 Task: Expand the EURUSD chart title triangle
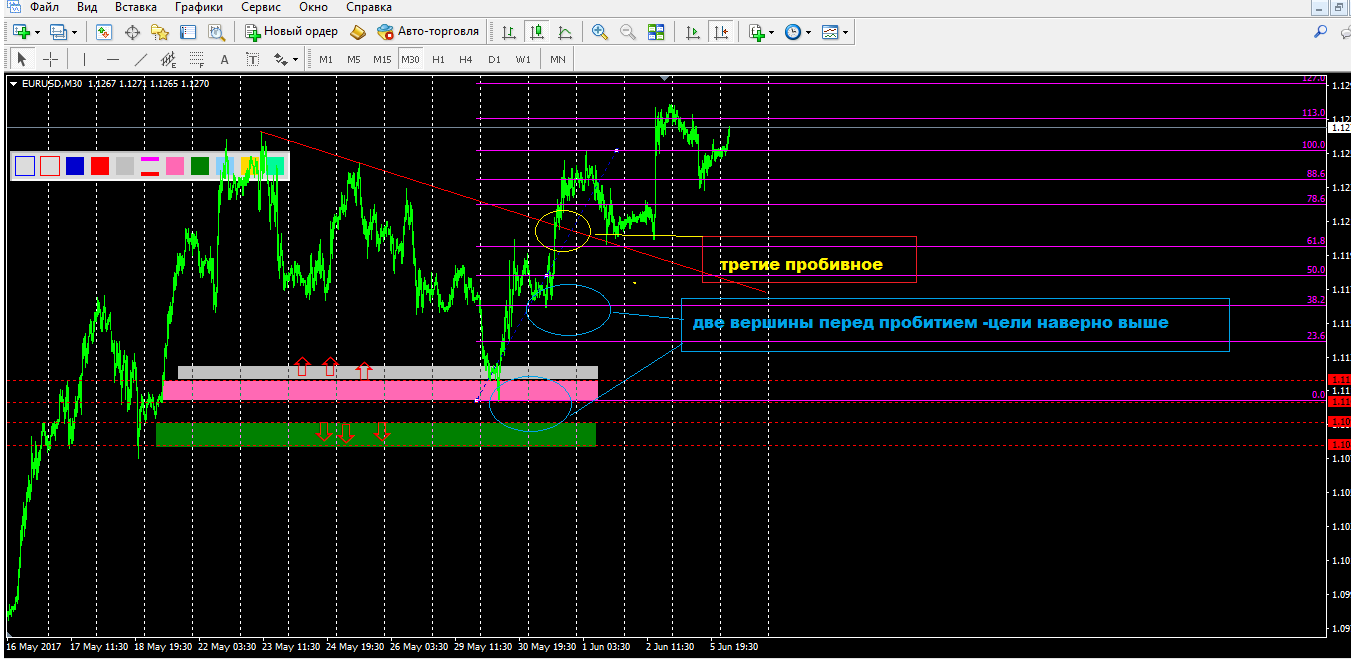pos(13,84)
